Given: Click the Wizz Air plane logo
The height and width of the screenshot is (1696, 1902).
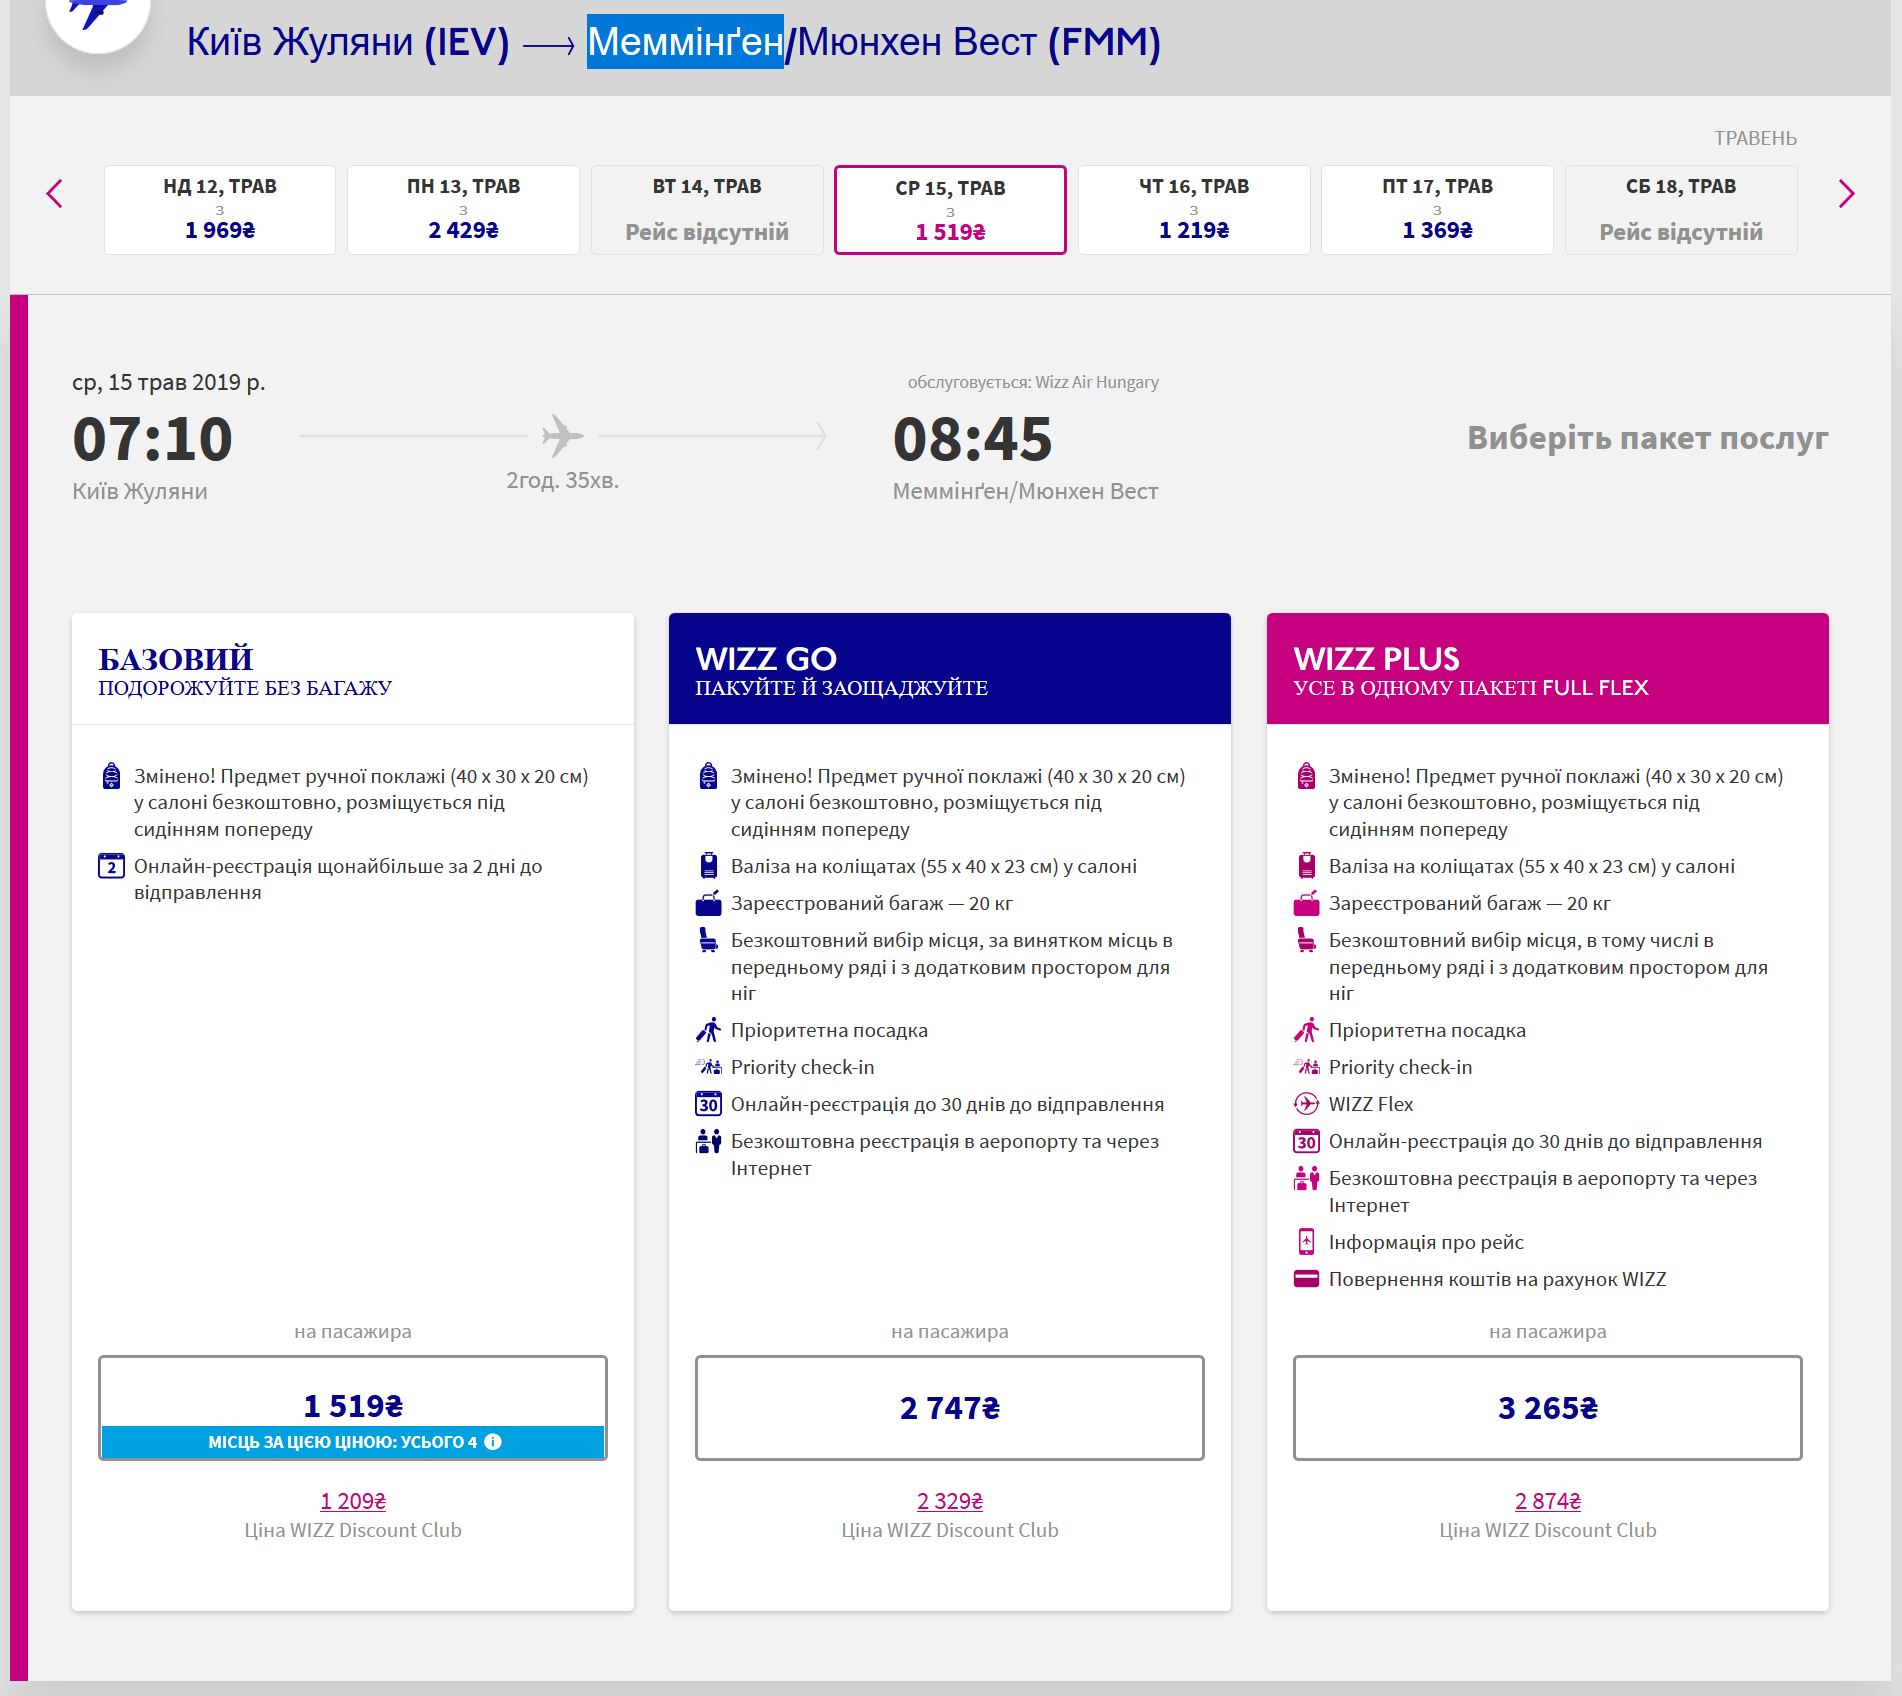Looking at the screenshot, I should (x=98, y=14).
